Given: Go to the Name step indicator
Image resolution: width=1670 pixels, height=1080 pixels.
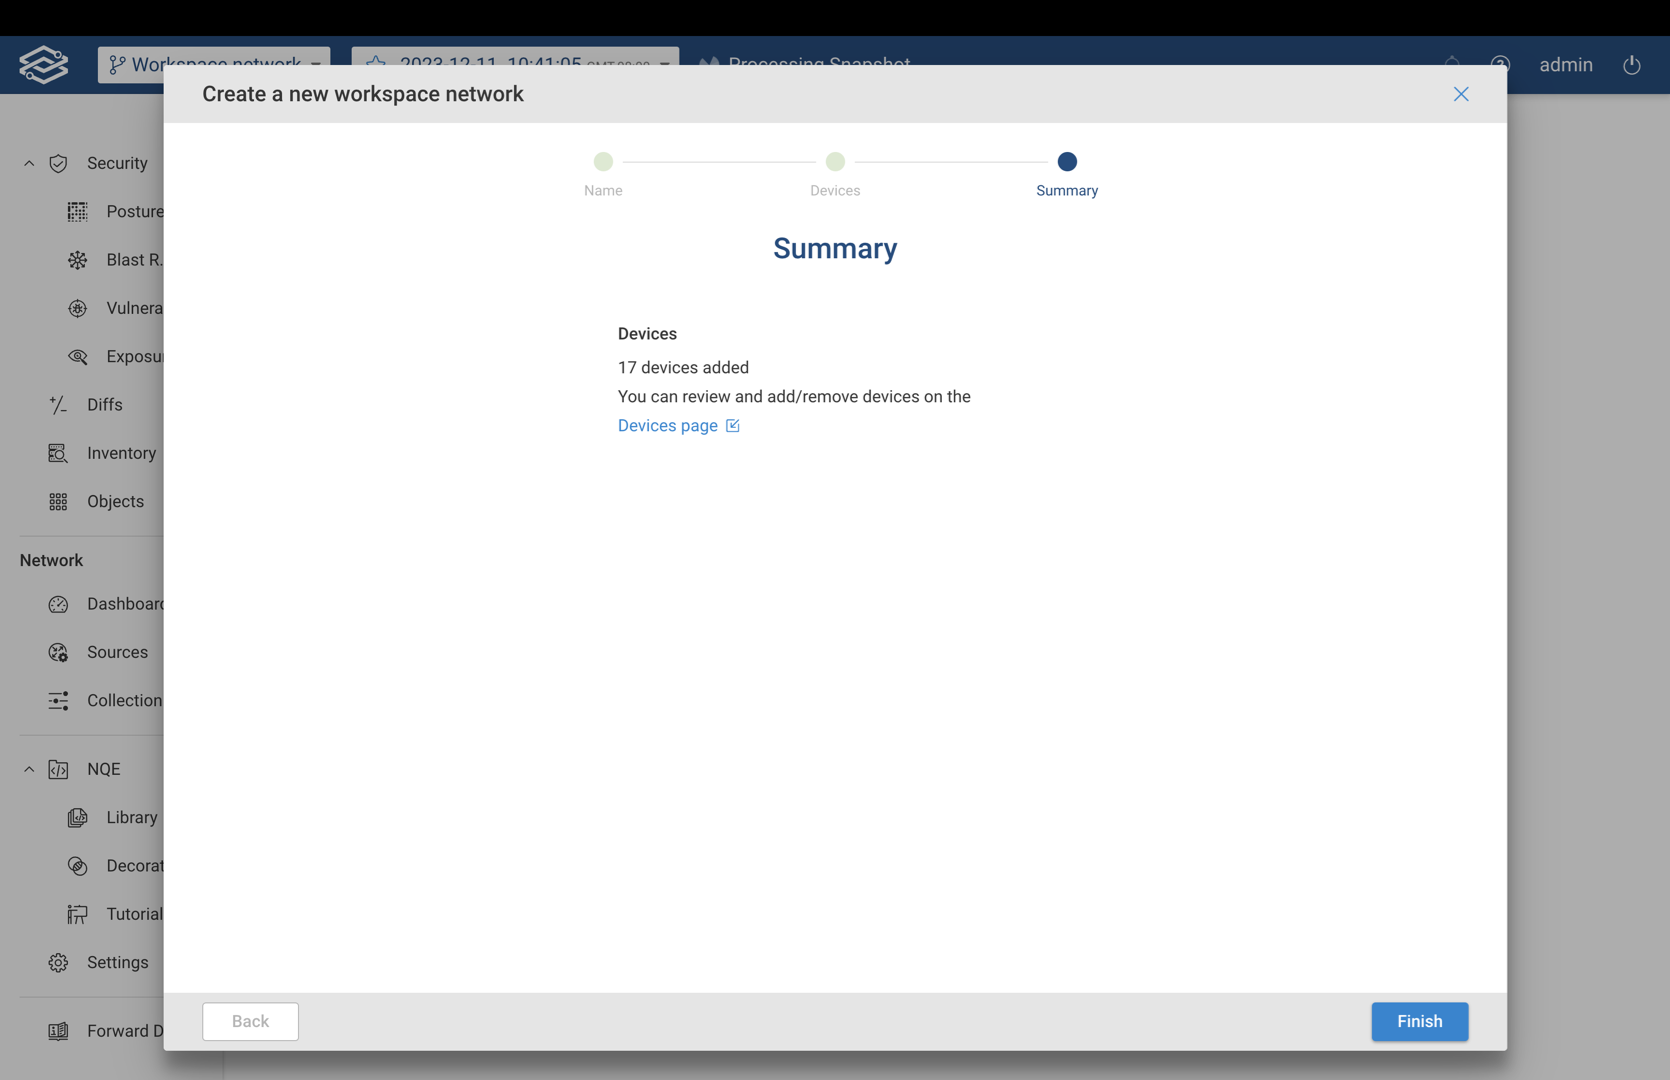Looking at the screenshot, I should [603, 162].
